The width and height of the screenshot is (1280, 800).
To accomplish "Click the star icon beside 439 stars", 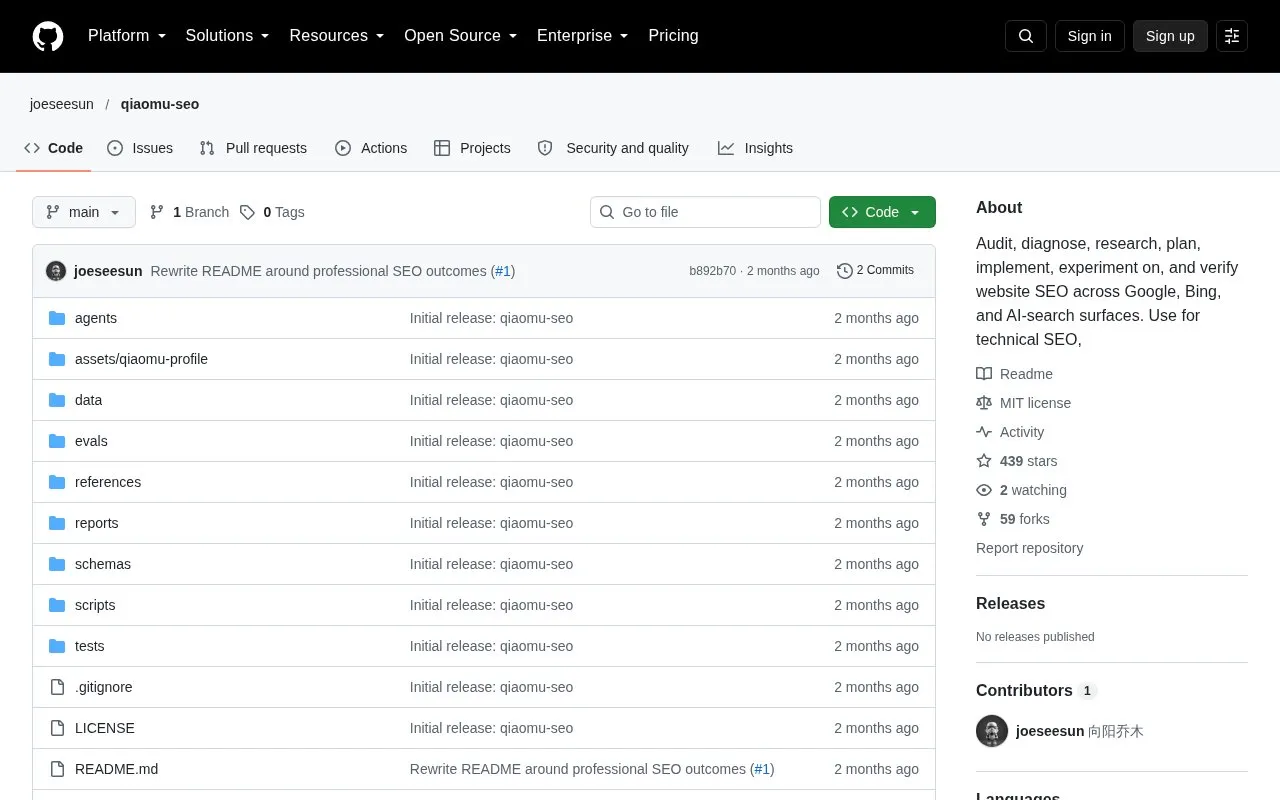I will (x=984, y=461).
